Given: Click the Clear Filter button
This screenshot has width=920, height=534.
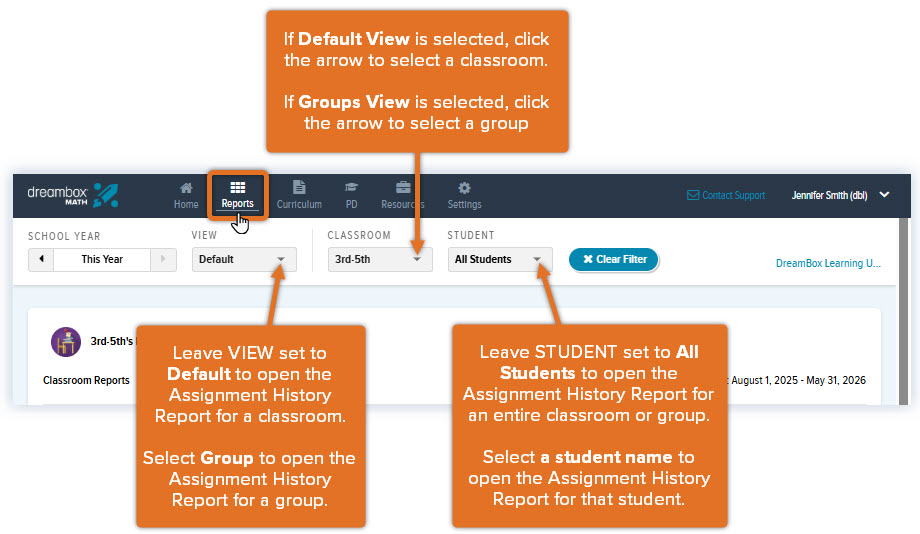Looking at the screenshot, I should 613,259.
